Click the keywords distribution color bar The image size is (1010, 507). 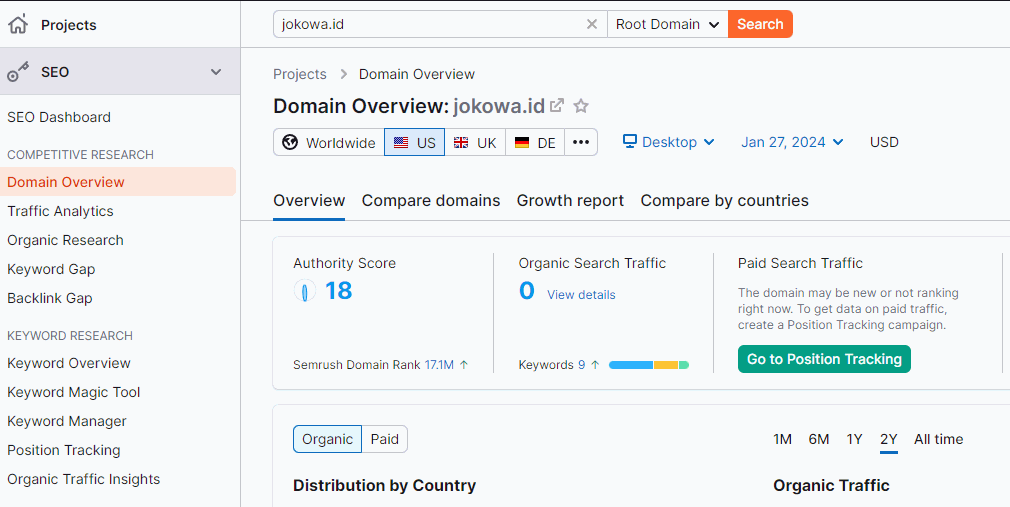coord(649,365)
